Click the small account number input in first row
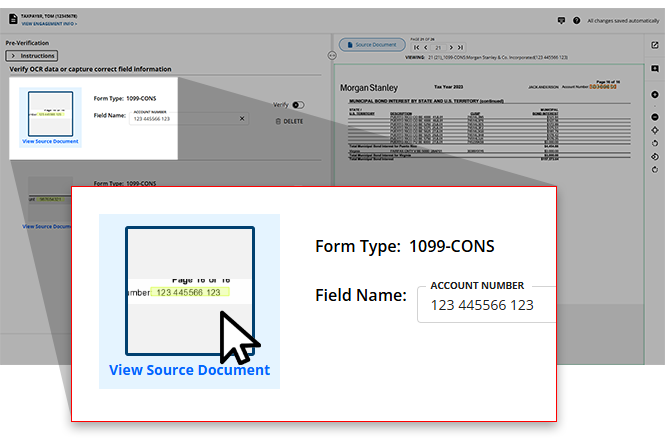Viewport: 665px width, 441px height. [x=189, y=118]
